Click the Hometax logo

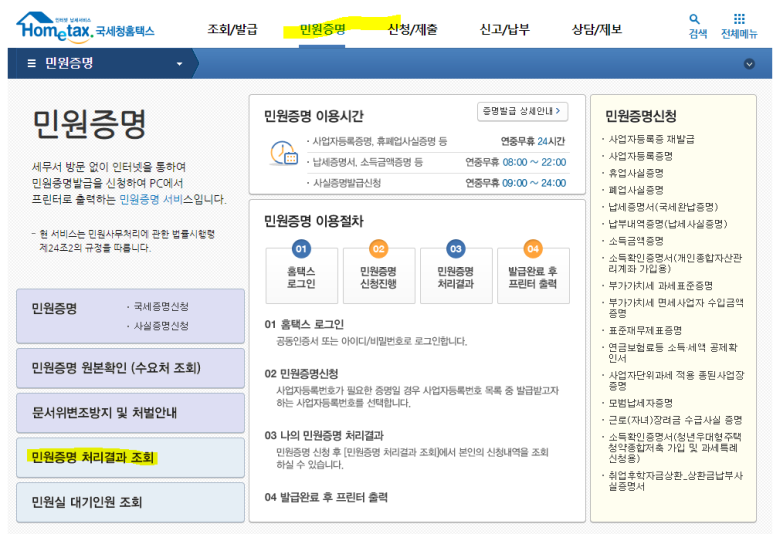(85, 27)
